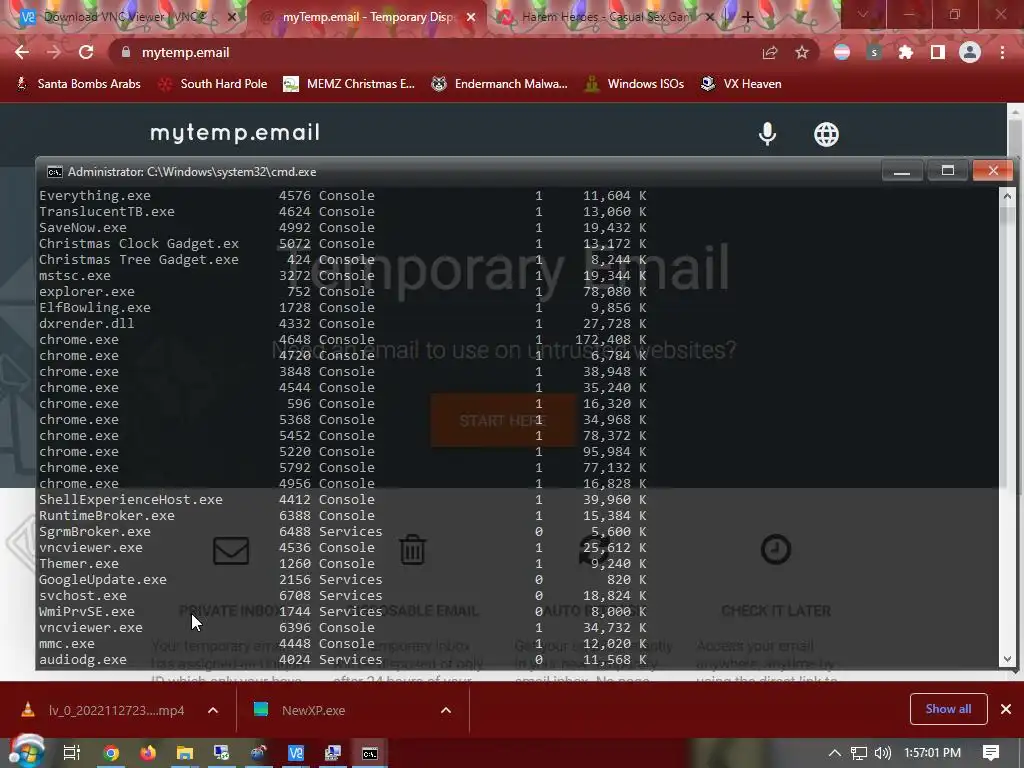Expand options for the mp4 download

pyautogui.click(x=213, y=710)
